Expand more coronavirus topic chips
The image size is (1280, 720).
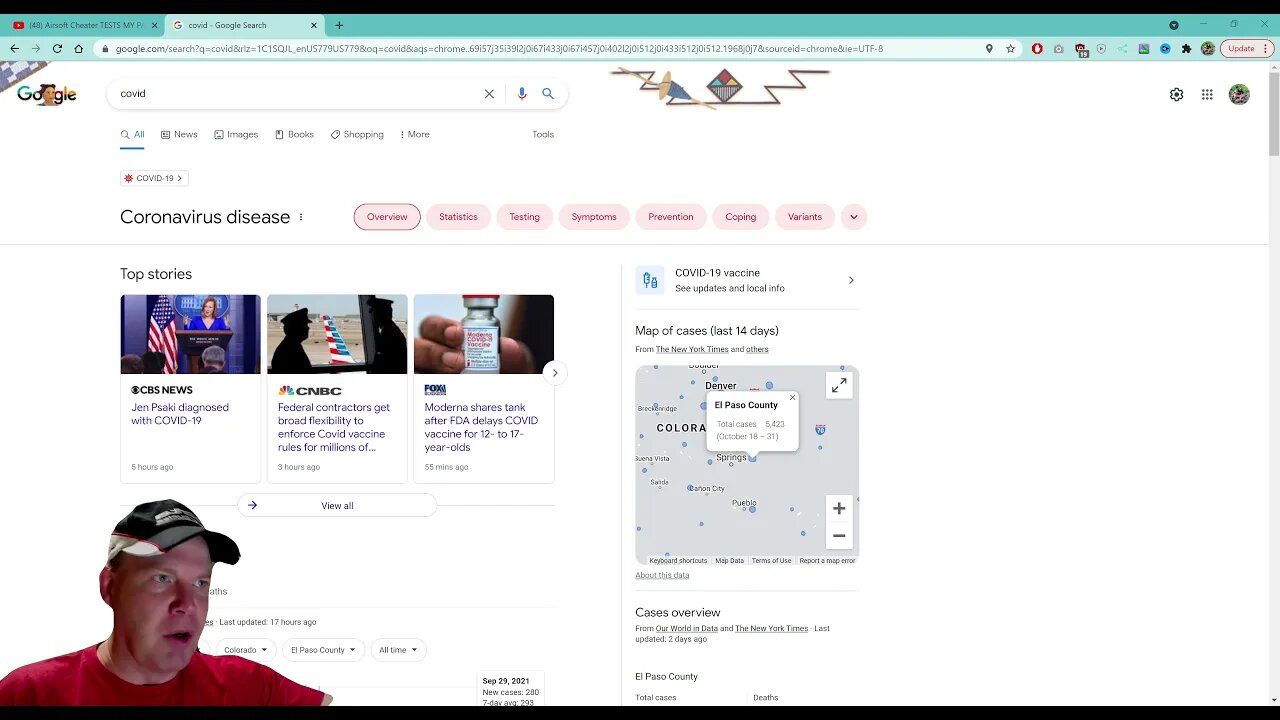[x=853, y=217]
